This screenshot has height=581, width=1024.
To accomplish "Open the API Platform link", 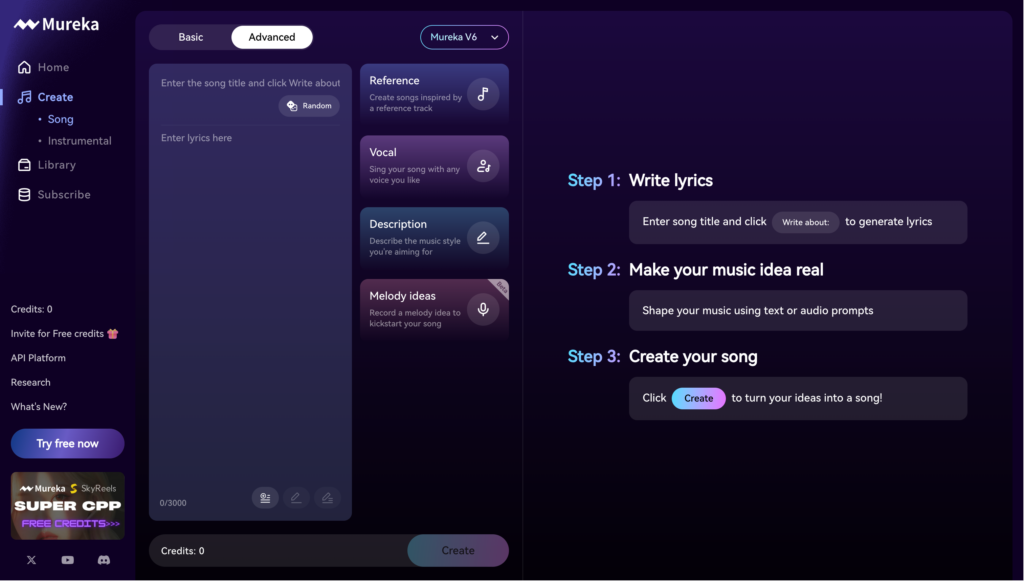I will pyautogui.click(x=38, y=358).
